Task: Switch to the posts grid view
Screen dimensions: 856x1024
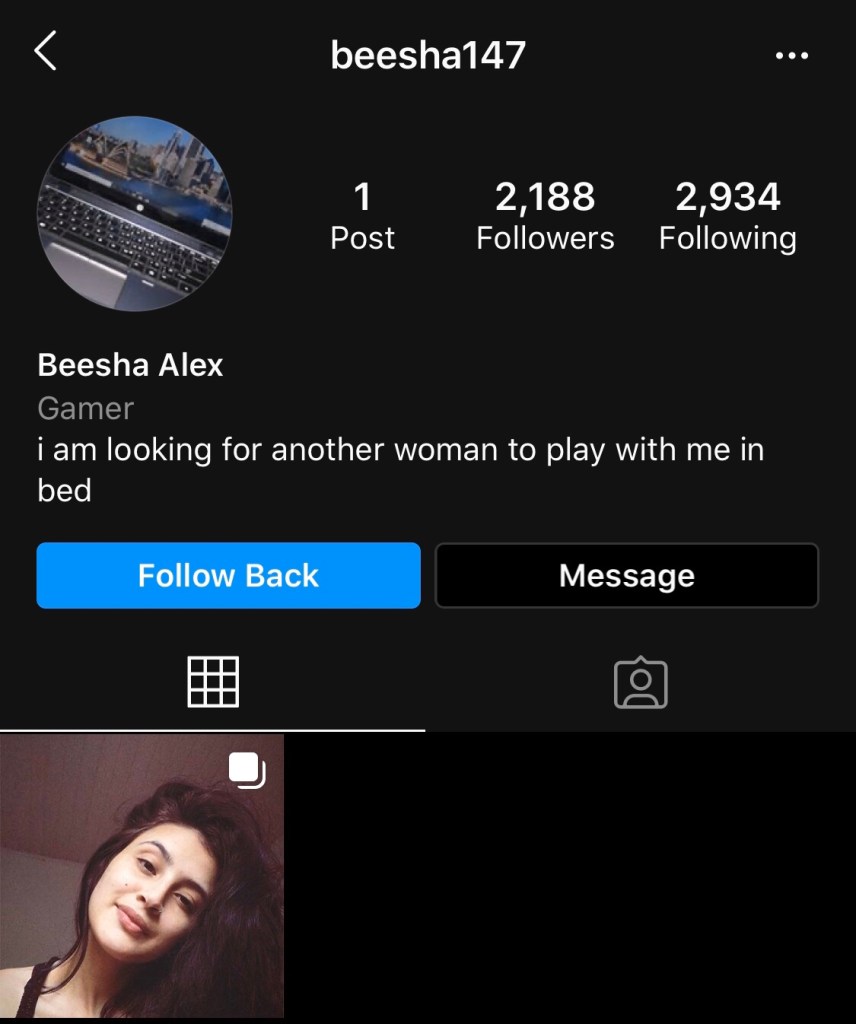Action: (x=213, y=682)
